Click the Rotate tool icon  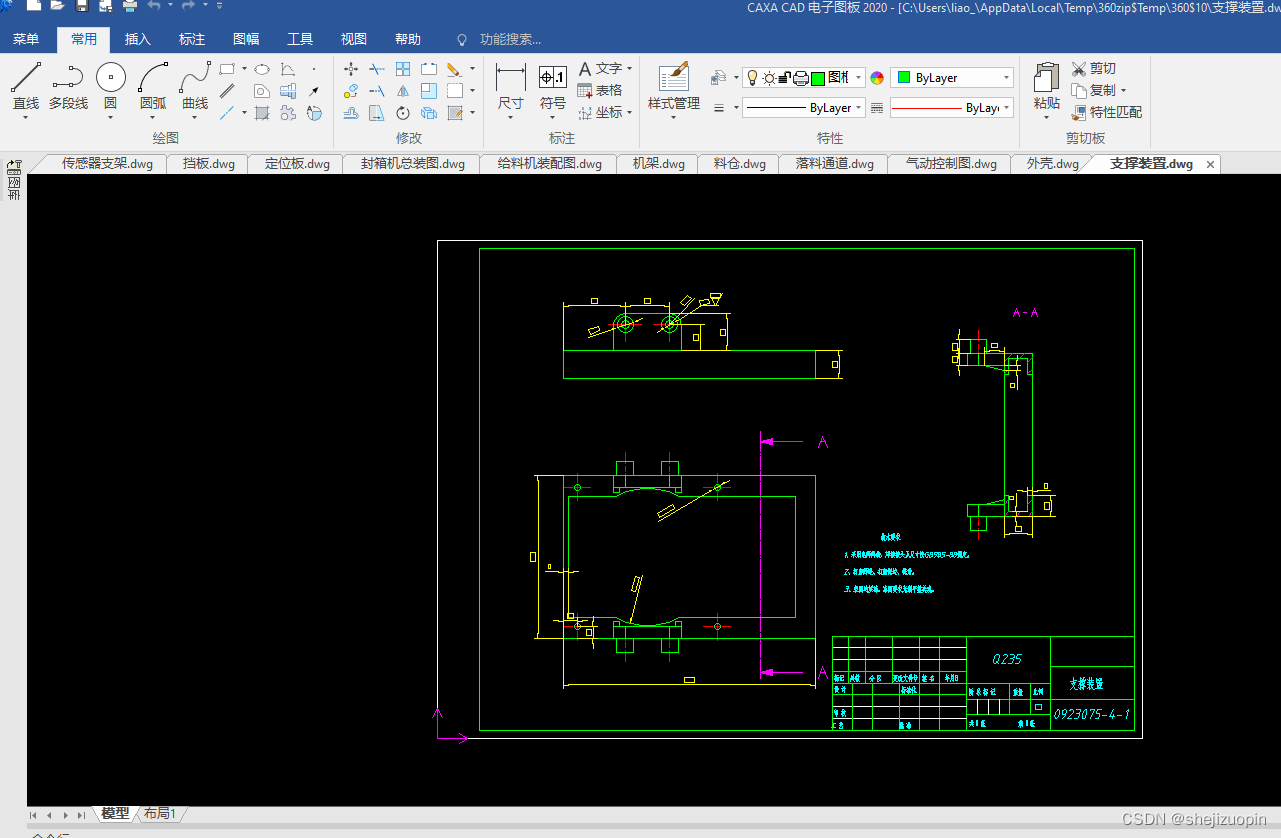[x=403, y=113]
